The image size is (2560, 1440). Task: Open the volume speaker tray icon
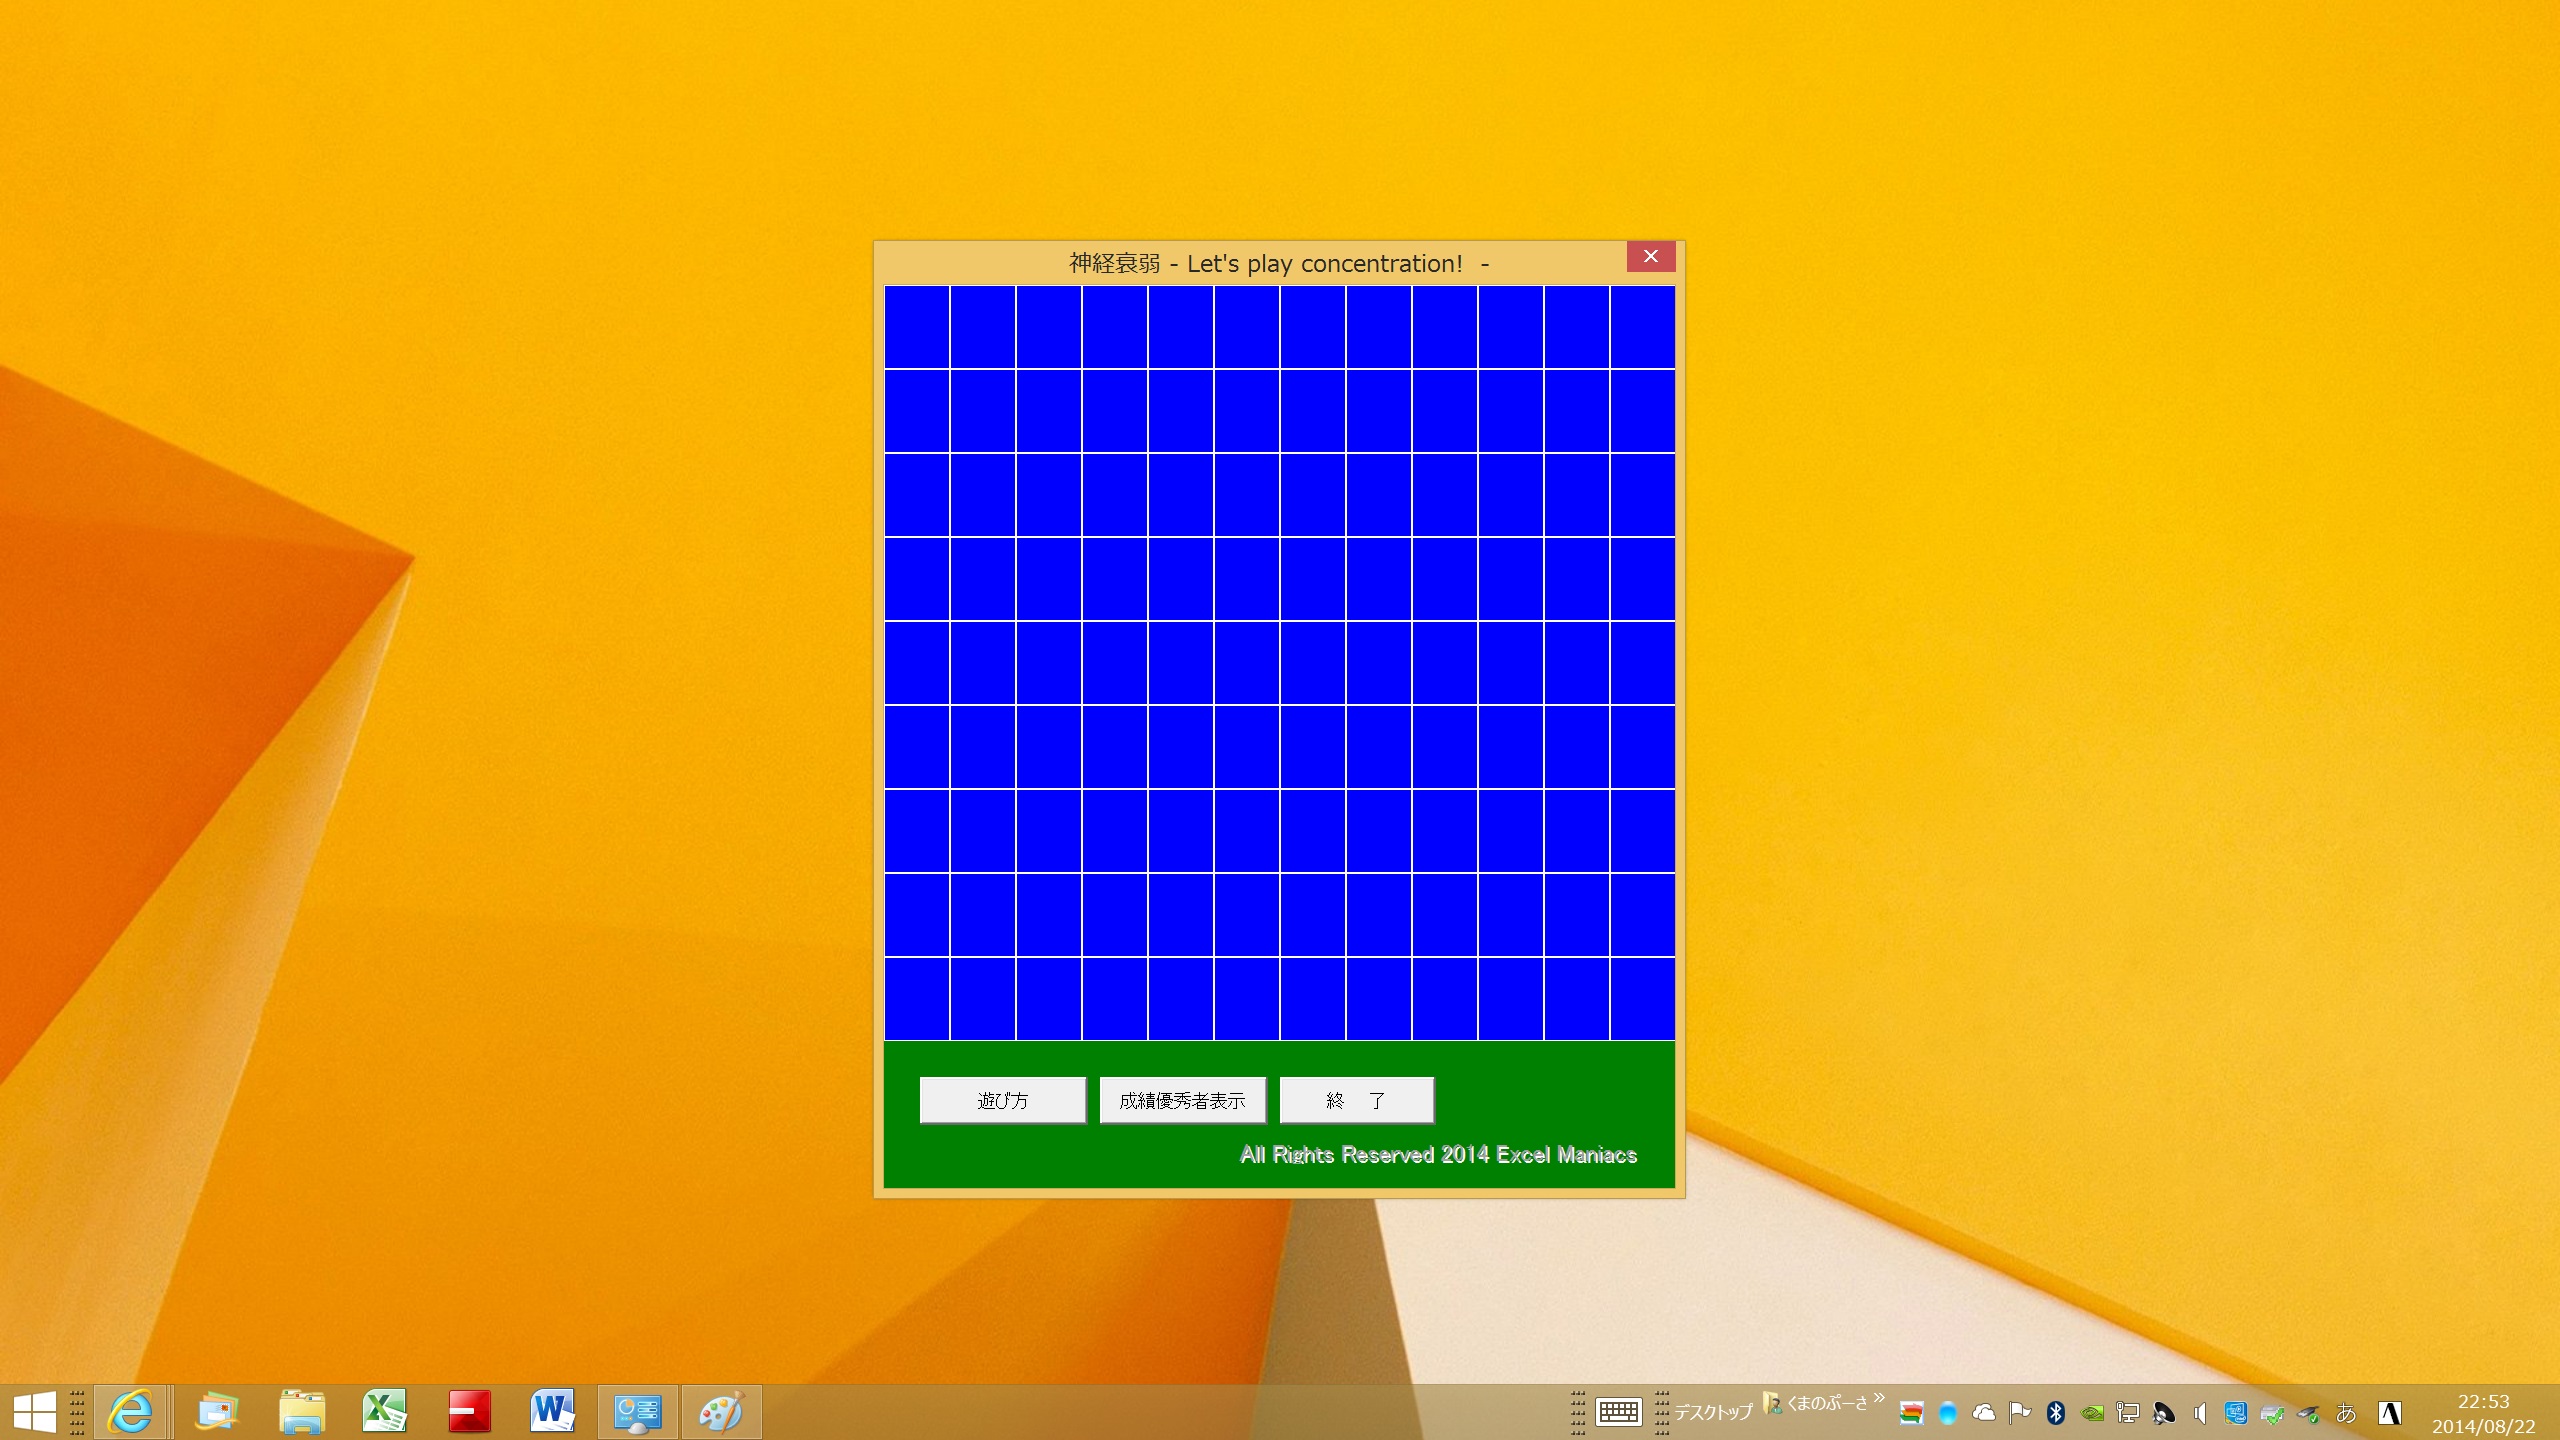[x=2200, y=1412]
